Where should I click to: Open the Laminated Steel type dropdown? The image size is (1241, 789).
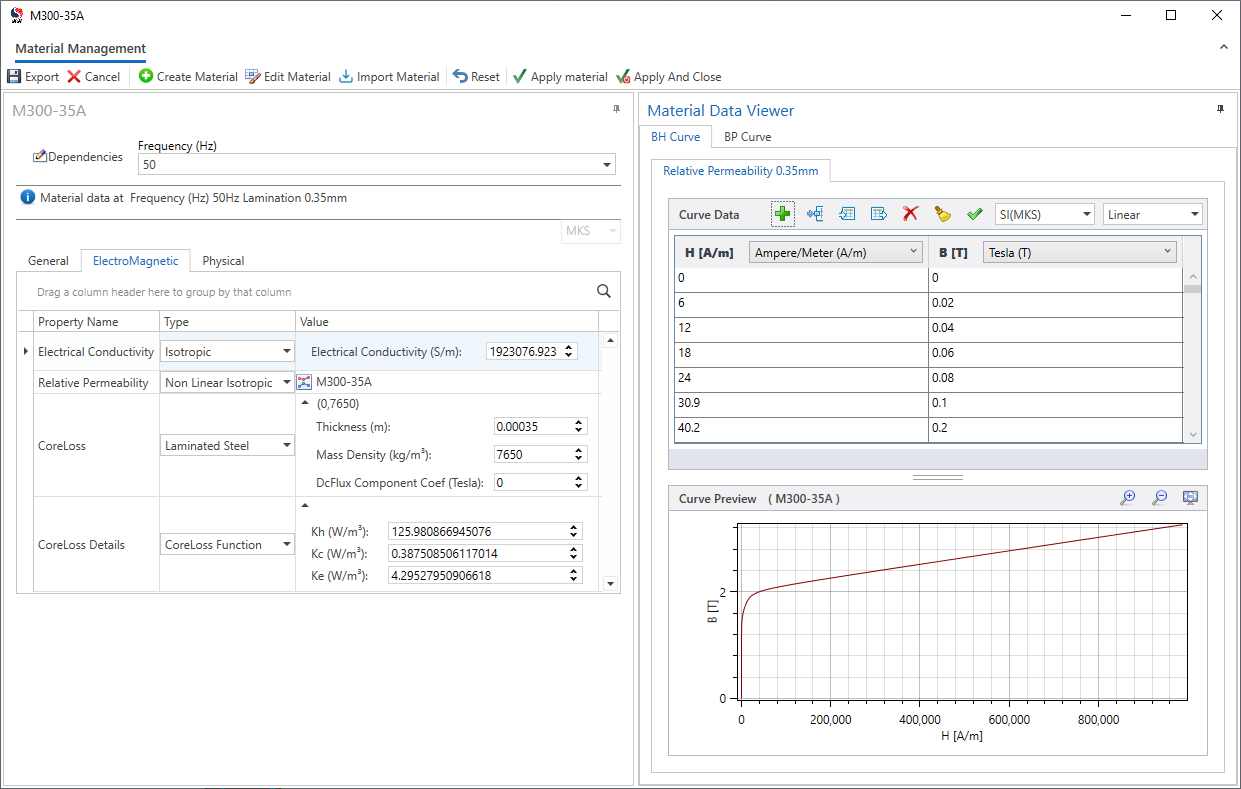click(x=287, y=446)
